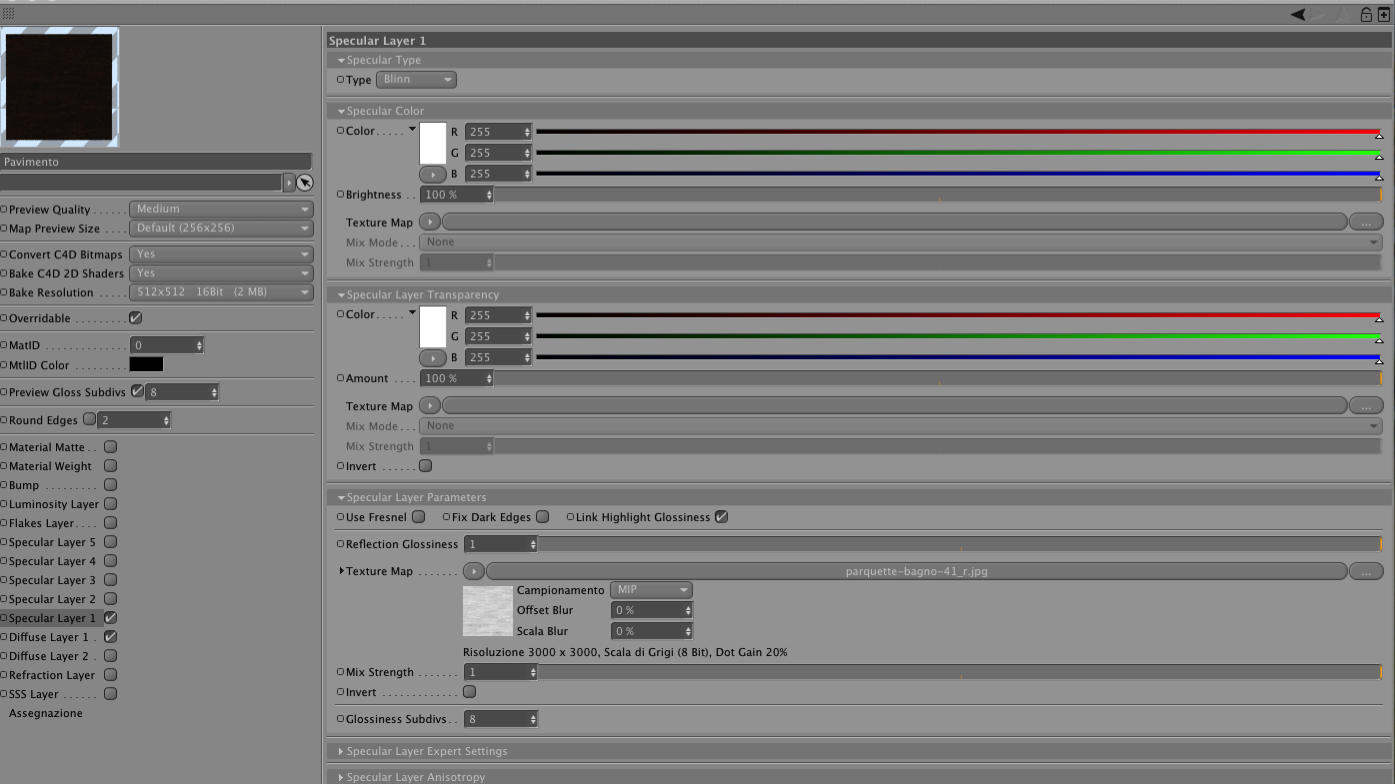
Task: Open arrow menu for the parquette texture map
Action: pyautogui.click(x=474, y=572)
